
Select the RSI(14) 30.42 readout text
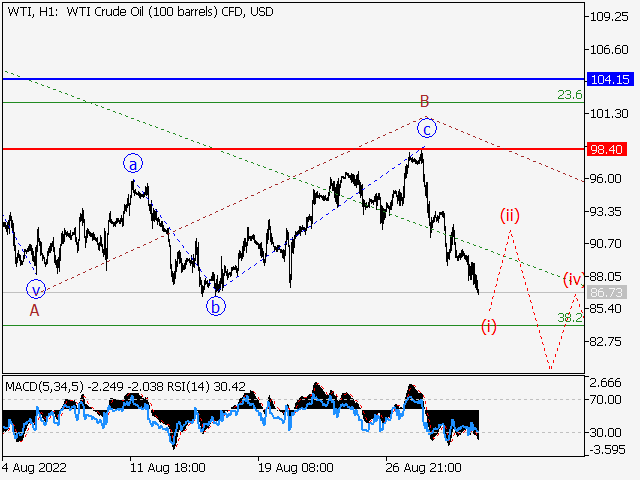[205, 386]
